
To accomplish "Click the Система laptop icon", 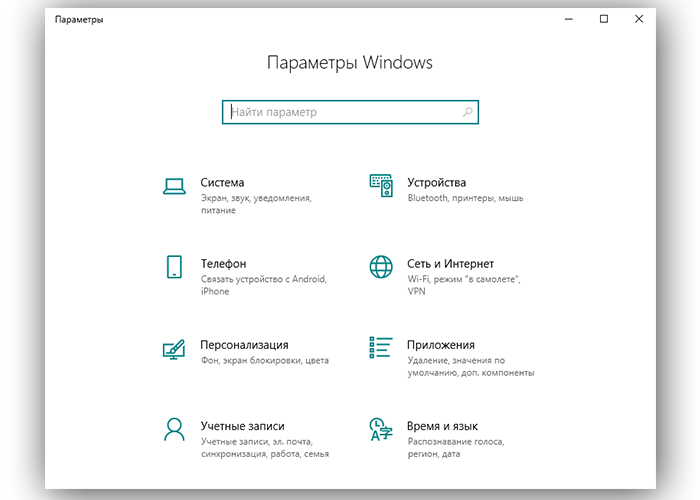I will tap(174, 187).
